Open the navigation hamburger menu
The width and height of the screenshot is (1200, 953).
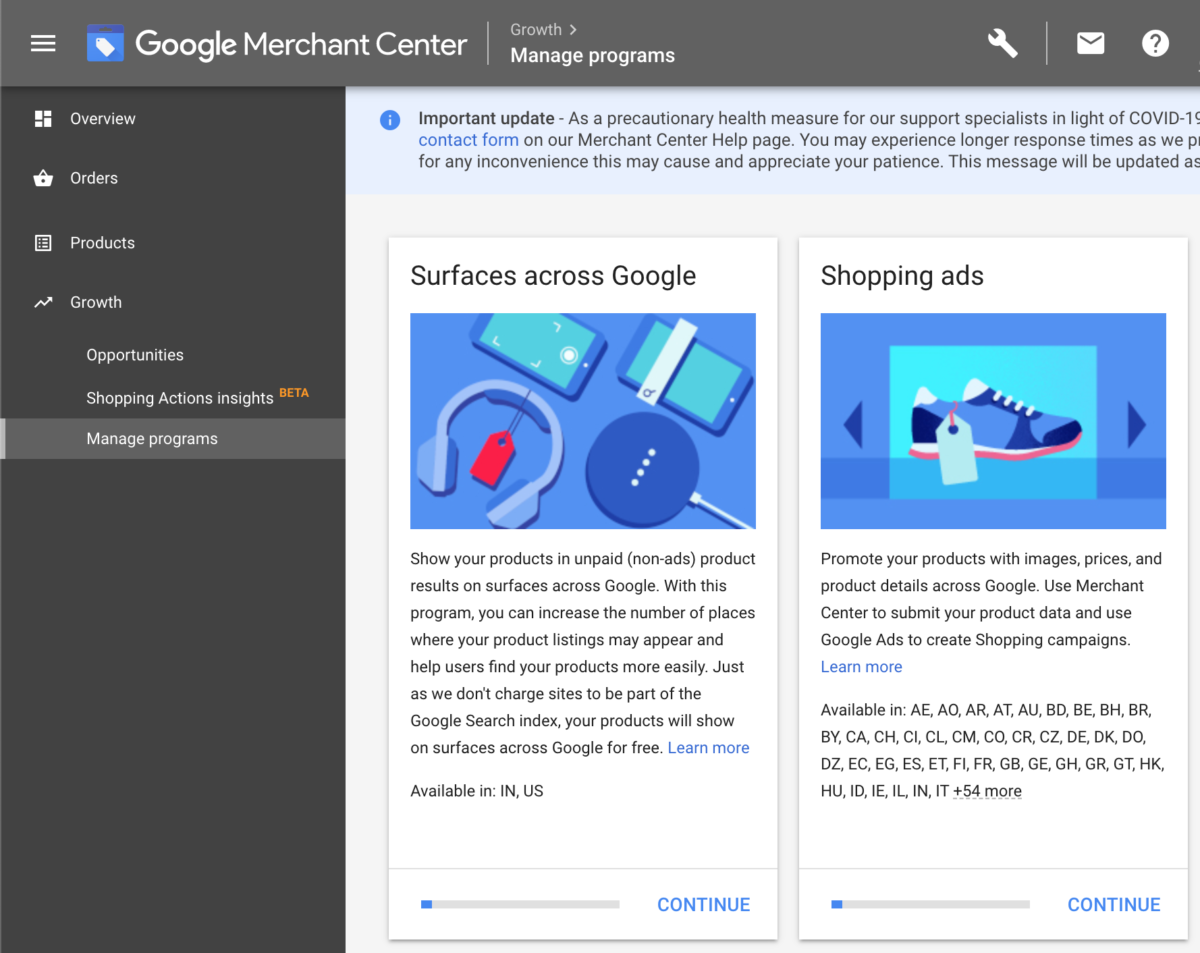pyautogui.click(x=42, y=42)
